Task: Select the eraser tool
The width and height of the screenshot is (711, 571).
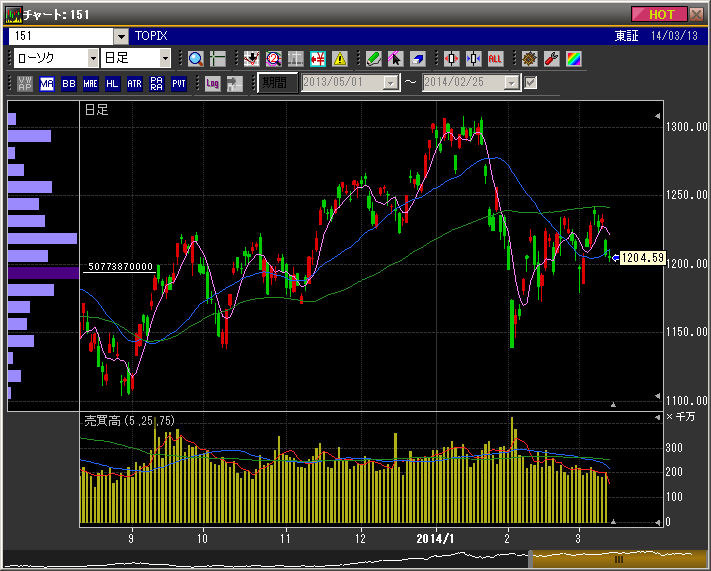Action: point(417,59)
